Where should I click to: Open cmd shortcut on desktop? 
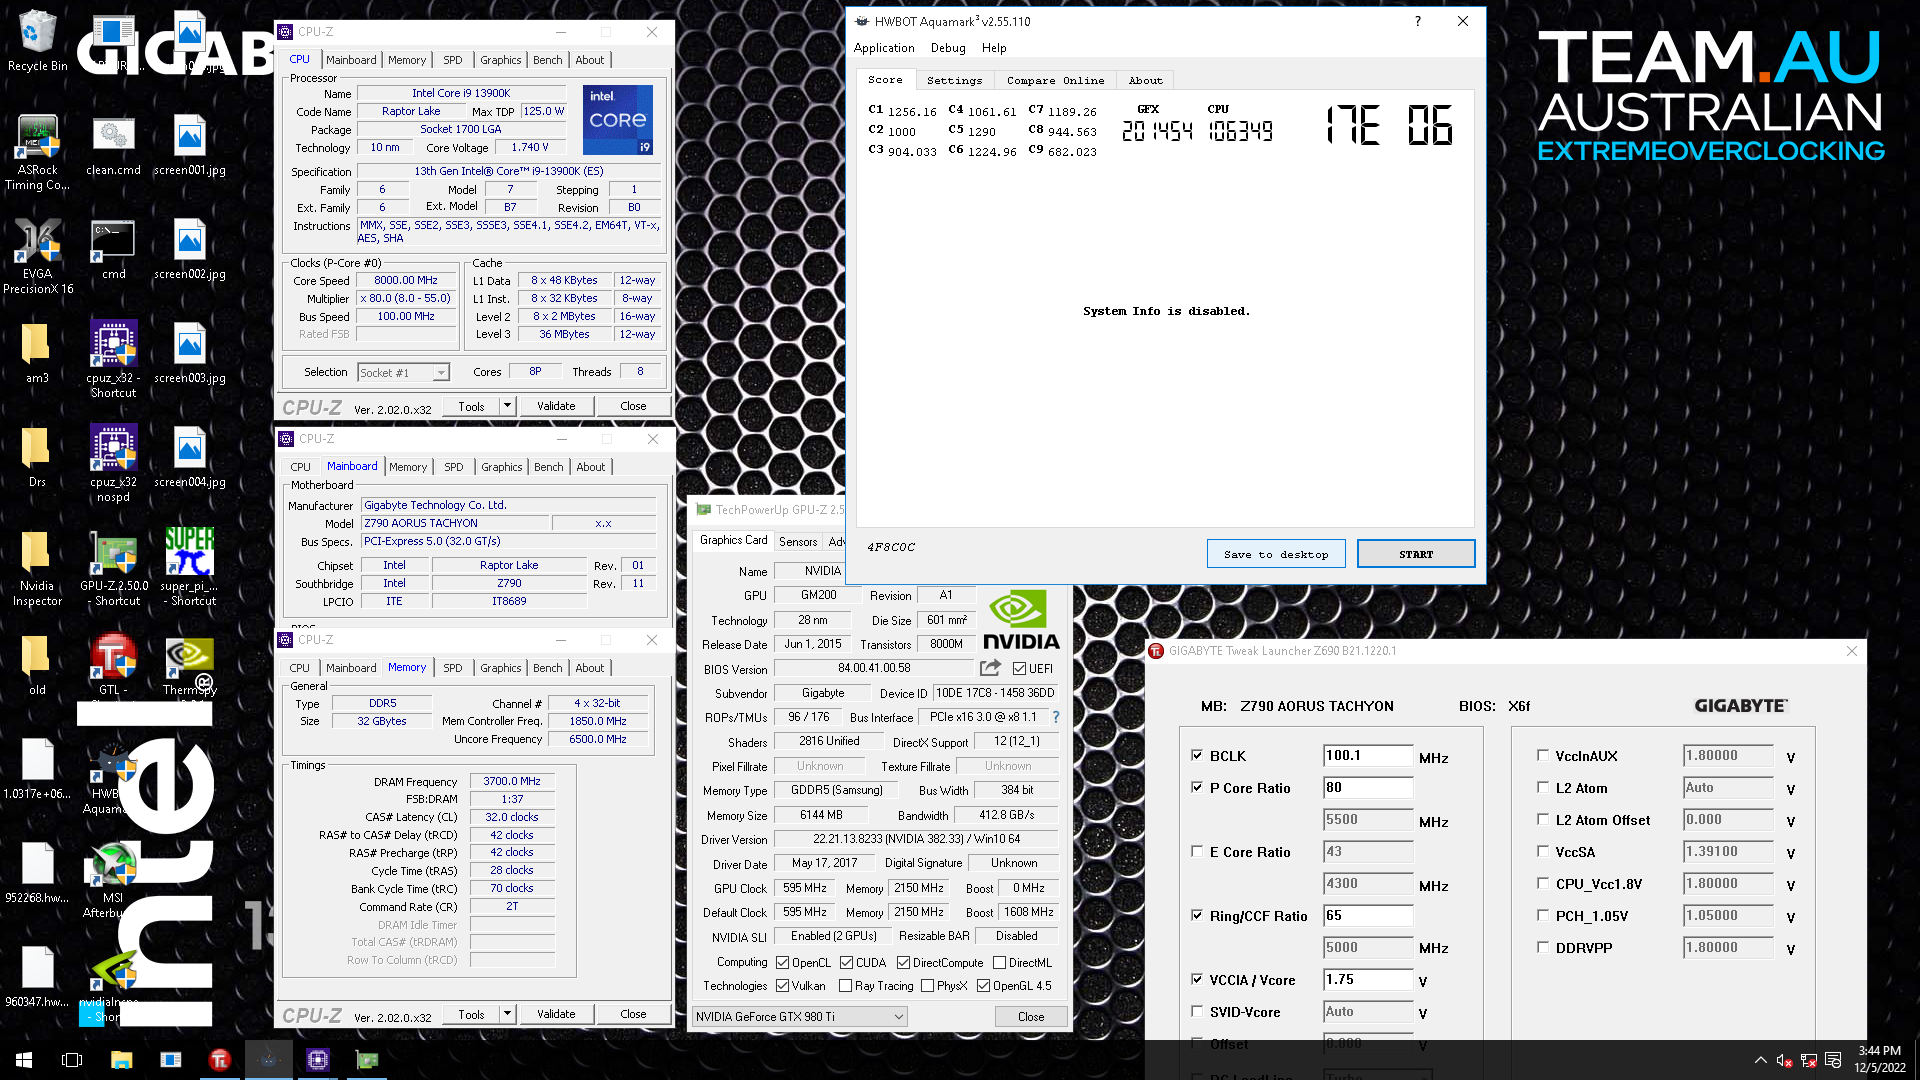(113, 249)
